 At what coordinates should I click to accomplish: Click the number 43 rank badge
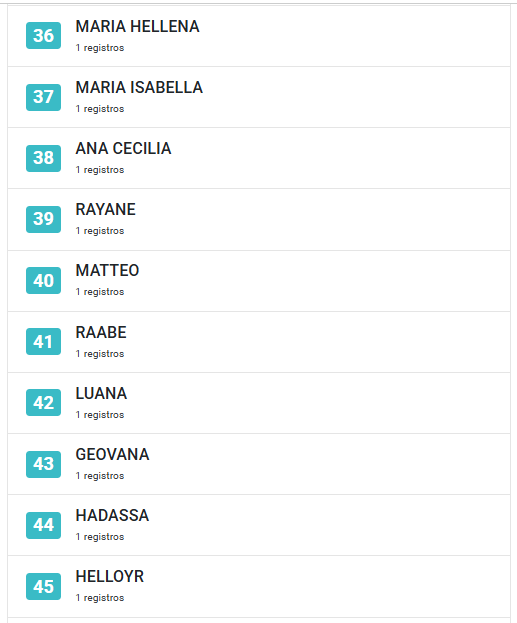point(43,464)
